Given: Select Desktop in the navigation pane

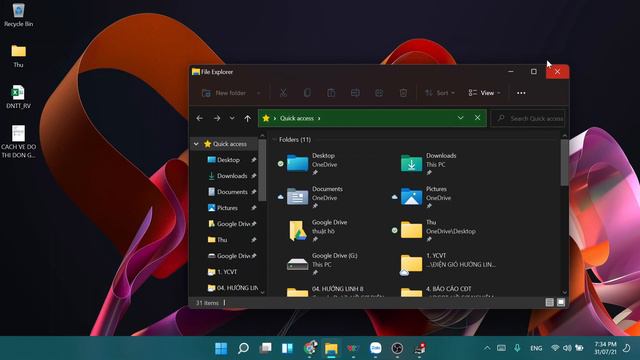Looking at the screenshot, I should (x=228, y=160).
